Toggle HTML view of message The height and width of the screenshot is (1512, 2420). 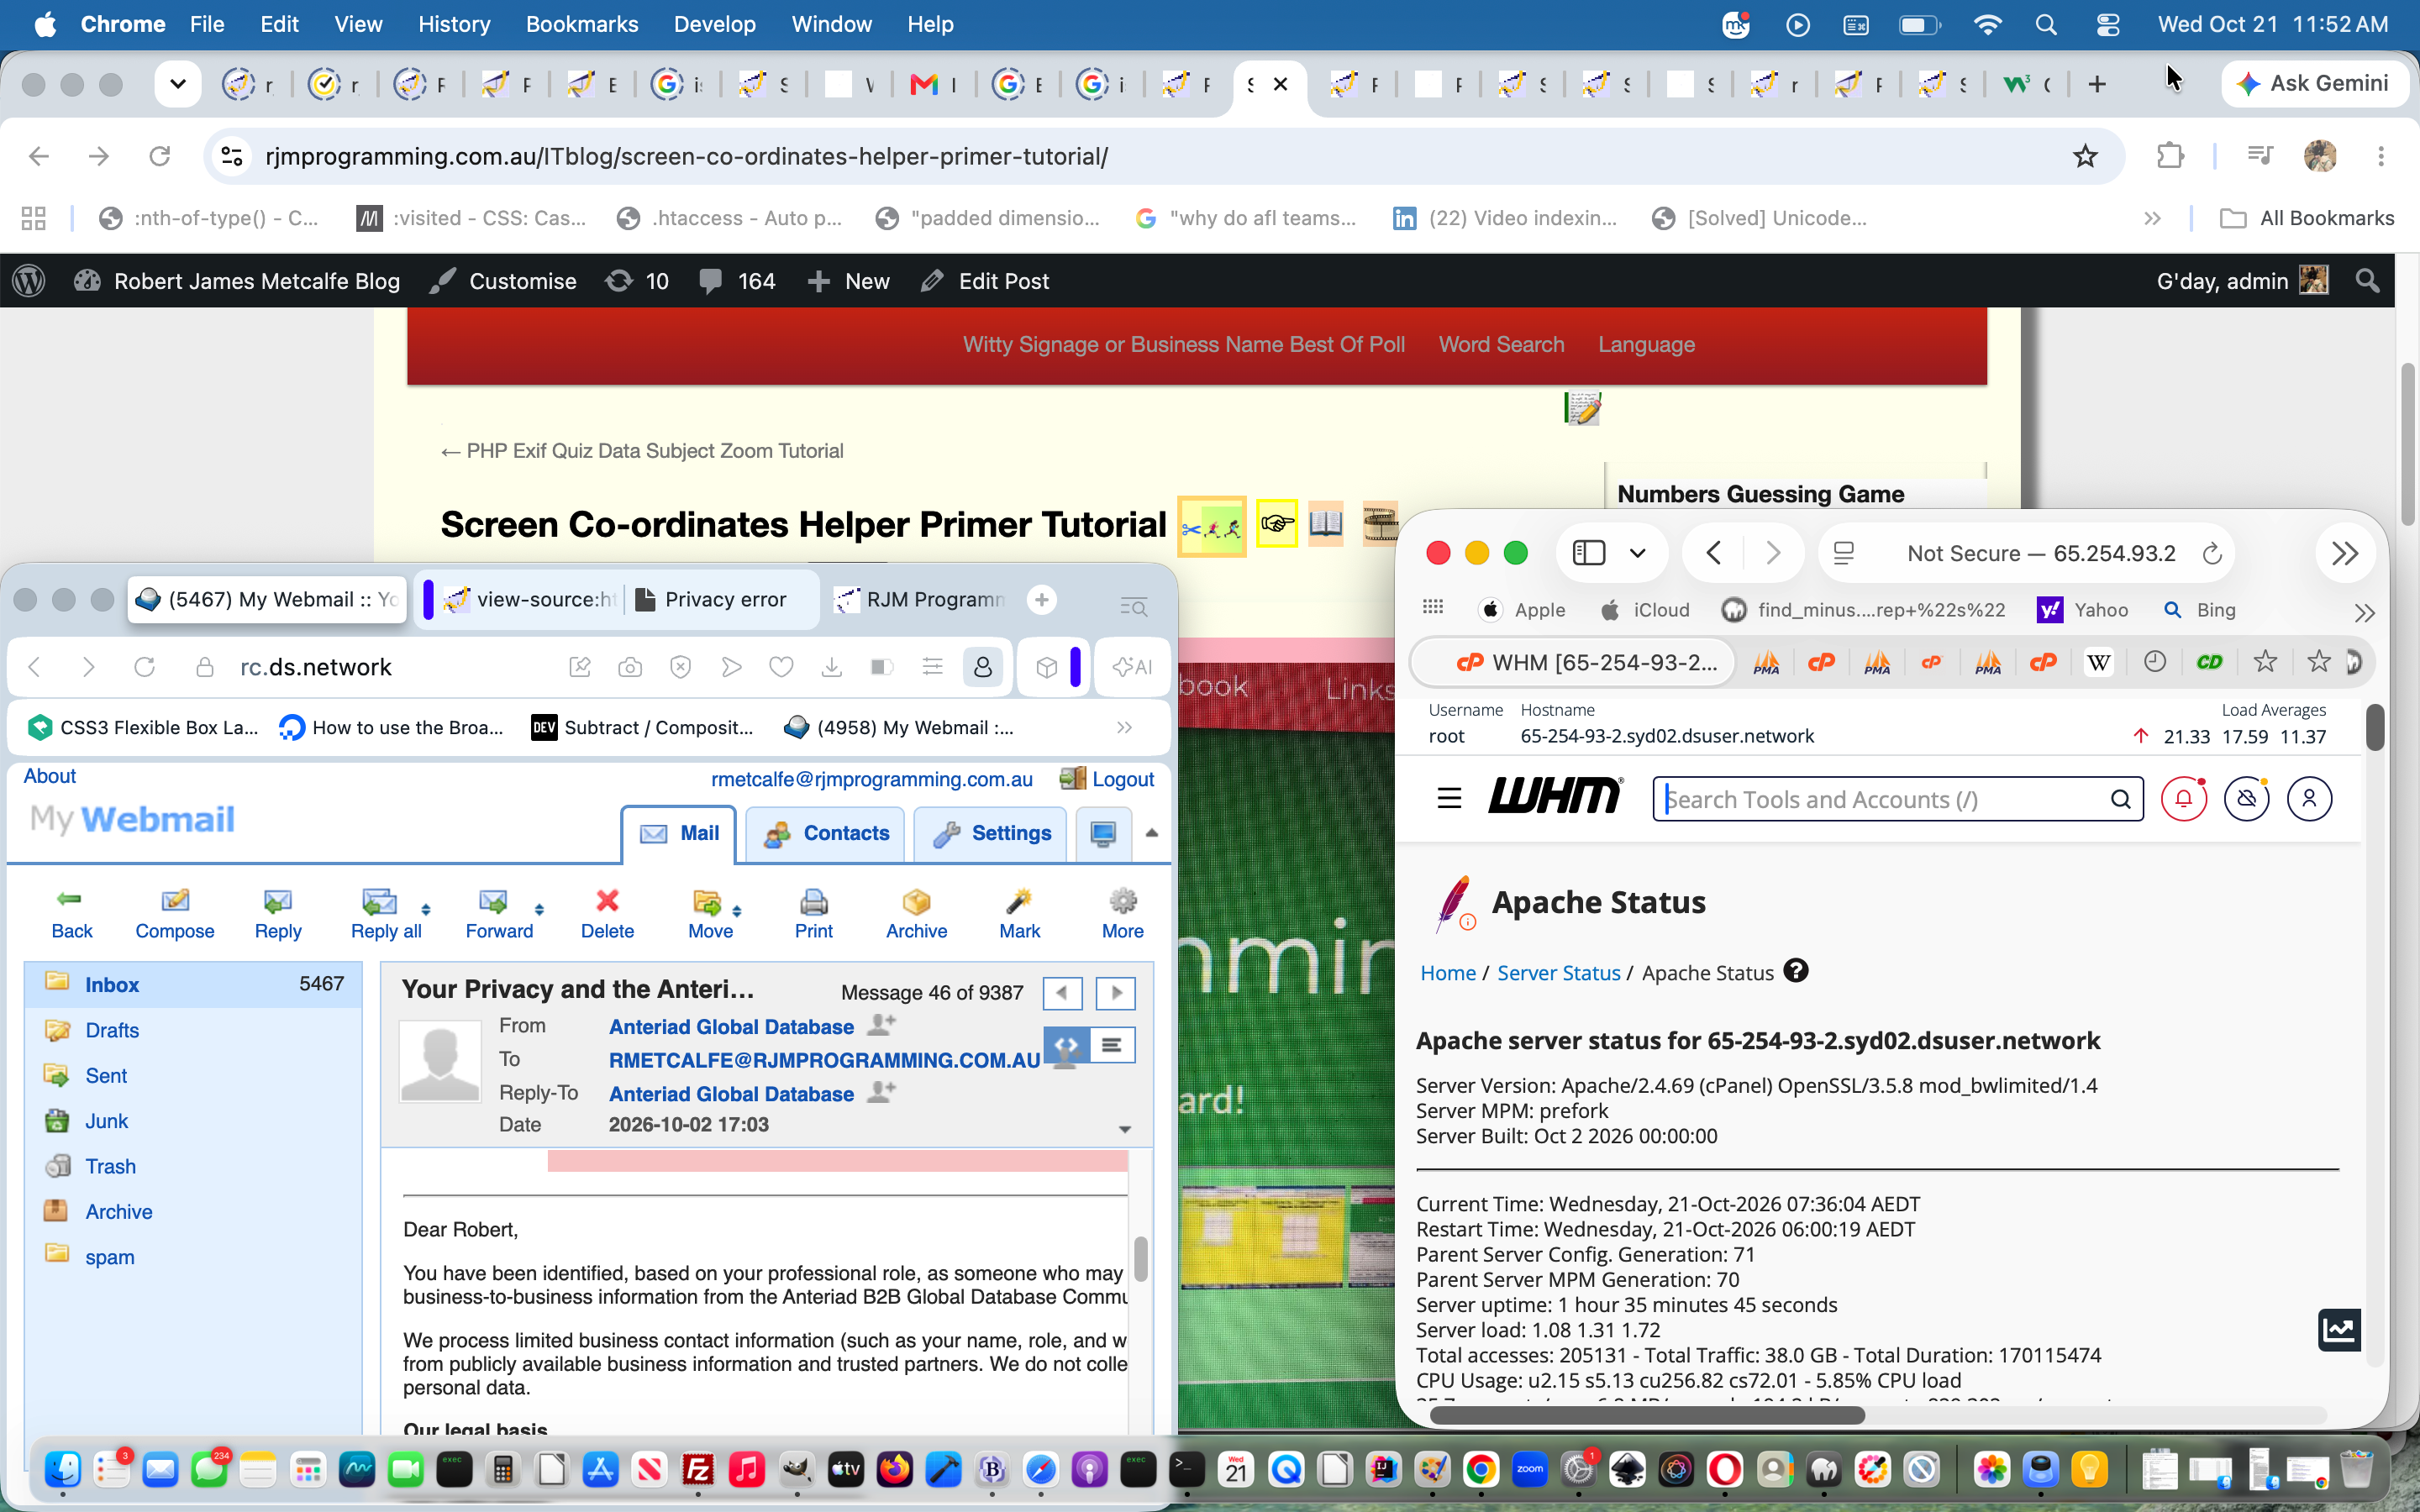pos(1066,1045)
